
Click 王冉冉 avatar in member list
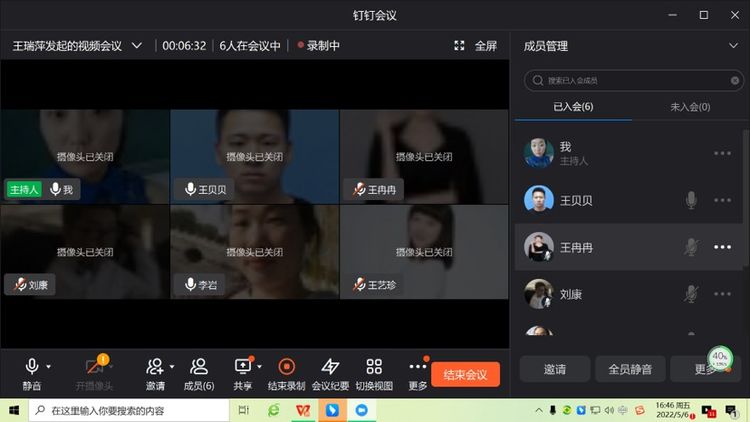(539, 246)
